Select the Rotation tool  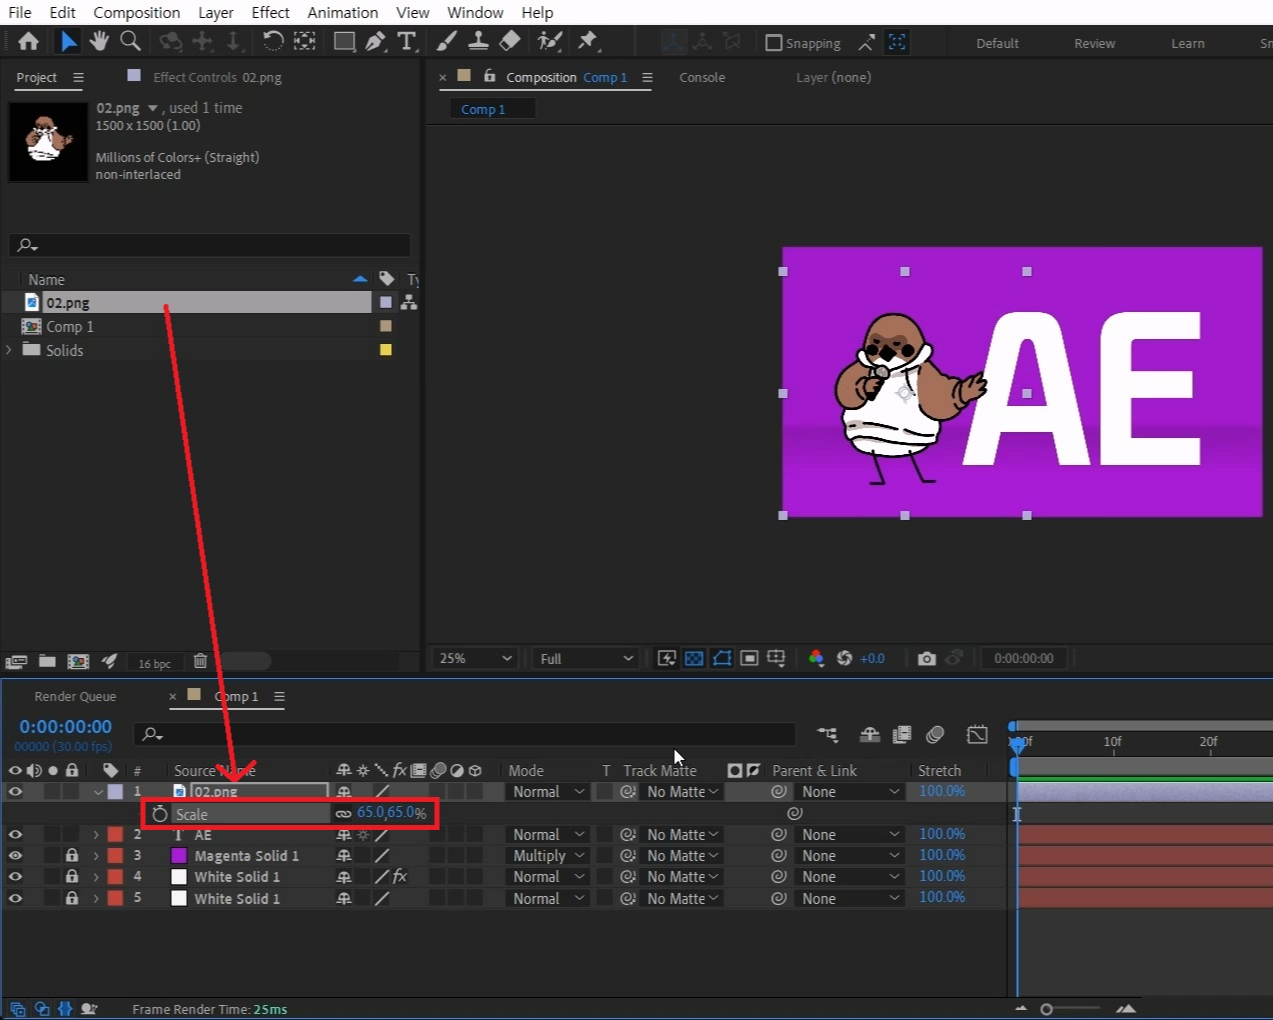click(x=272, y=41)
